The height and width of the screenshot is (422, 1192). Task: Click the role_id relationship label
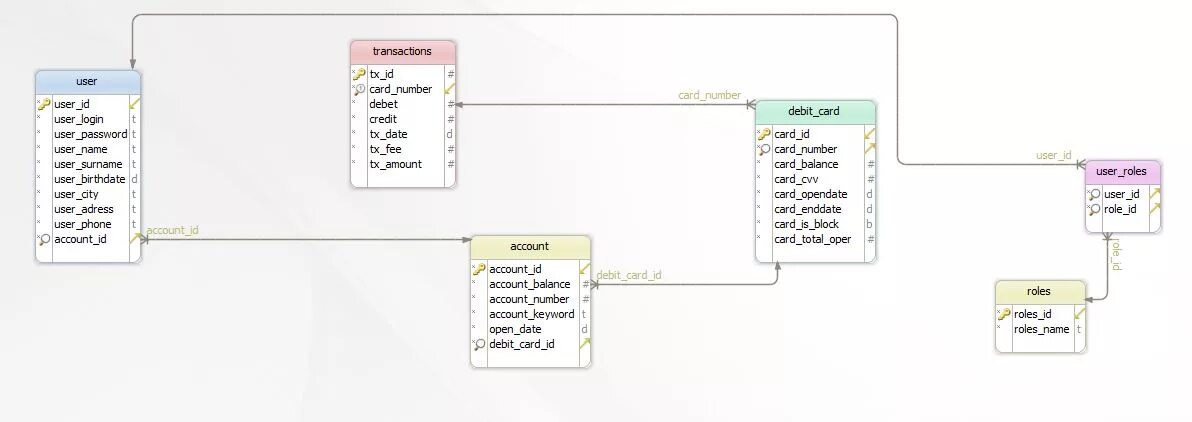click(x=1117, y=255)
